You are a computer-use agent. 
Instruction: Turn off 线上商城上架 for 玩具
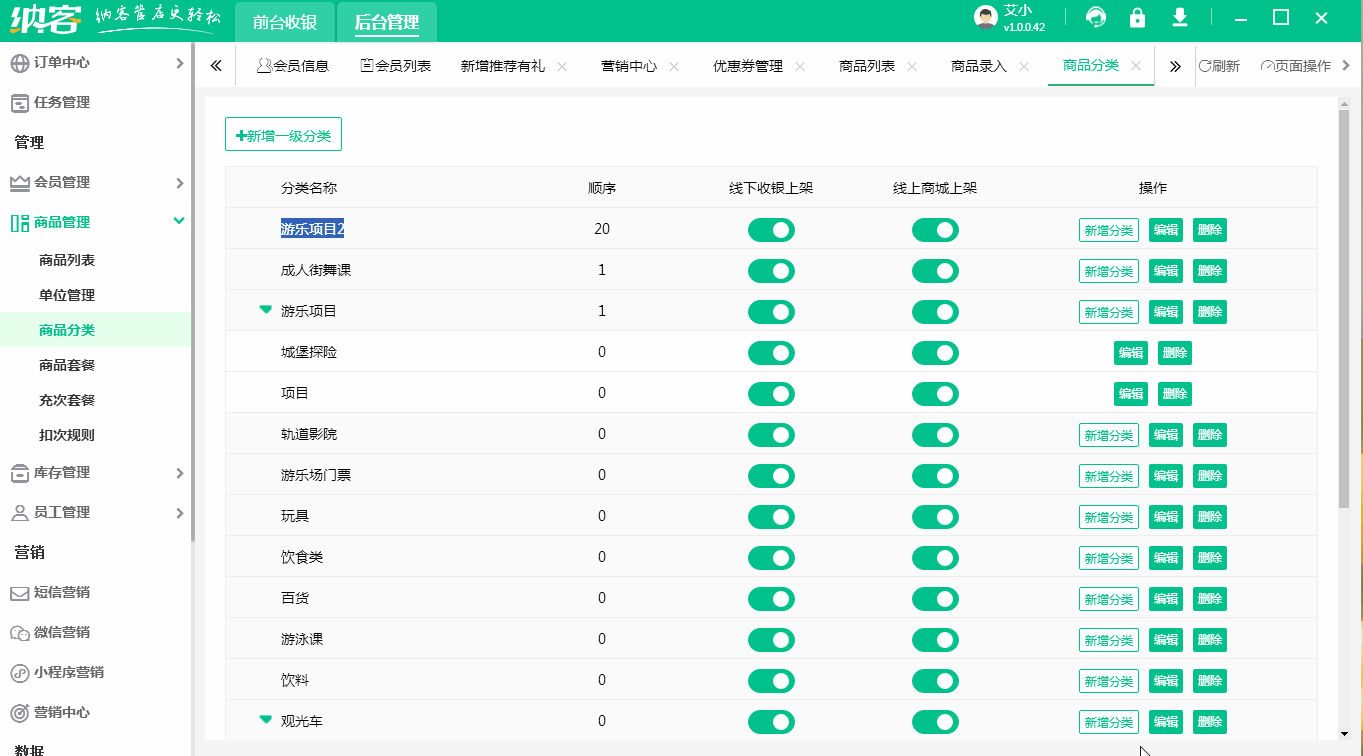pyautogui.click(x=935, y=516)
